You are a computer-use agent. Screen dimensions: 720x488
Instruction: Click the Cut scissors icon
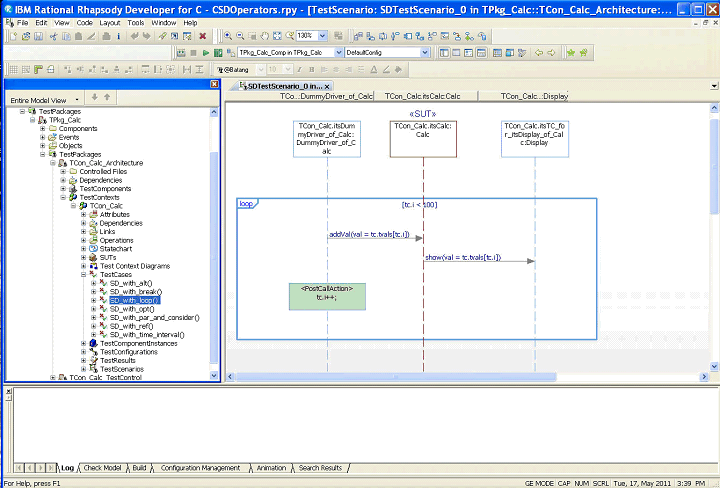click(x=54, y=36)
